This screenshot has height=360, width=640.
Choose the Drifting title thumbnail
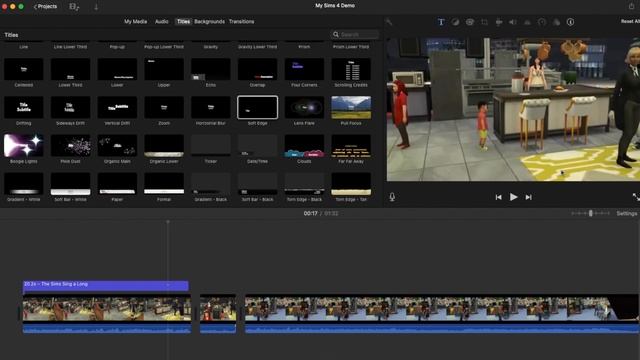click(24, 107)
